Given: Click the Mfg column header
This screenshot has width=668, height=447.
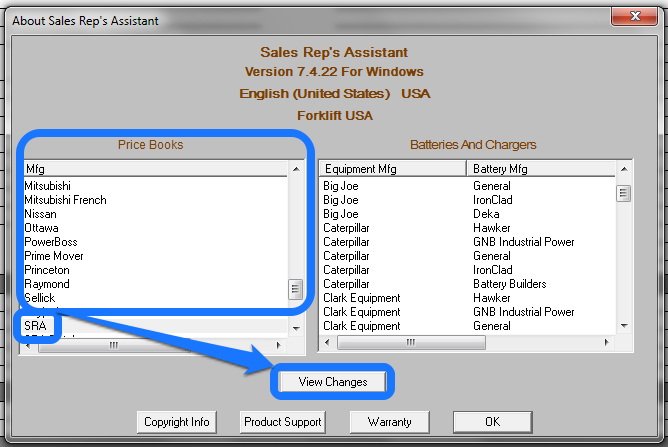Looking at the screenshot, I should [x=150, y=168].
